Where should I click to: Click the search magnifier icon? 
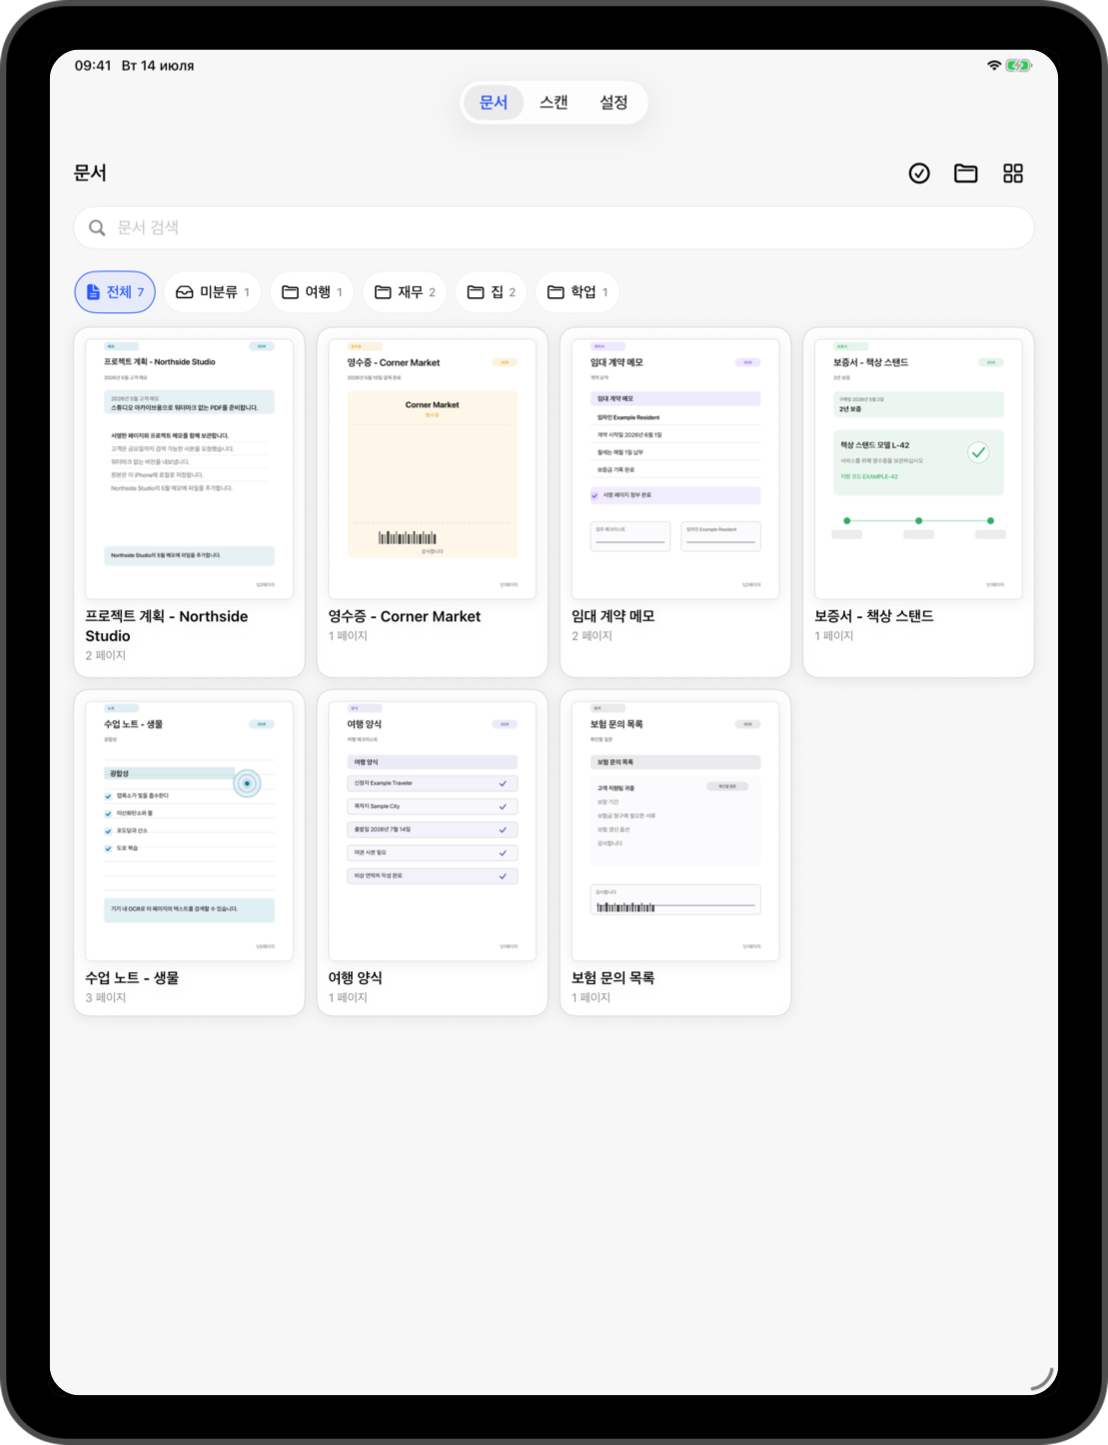[97, 228]
